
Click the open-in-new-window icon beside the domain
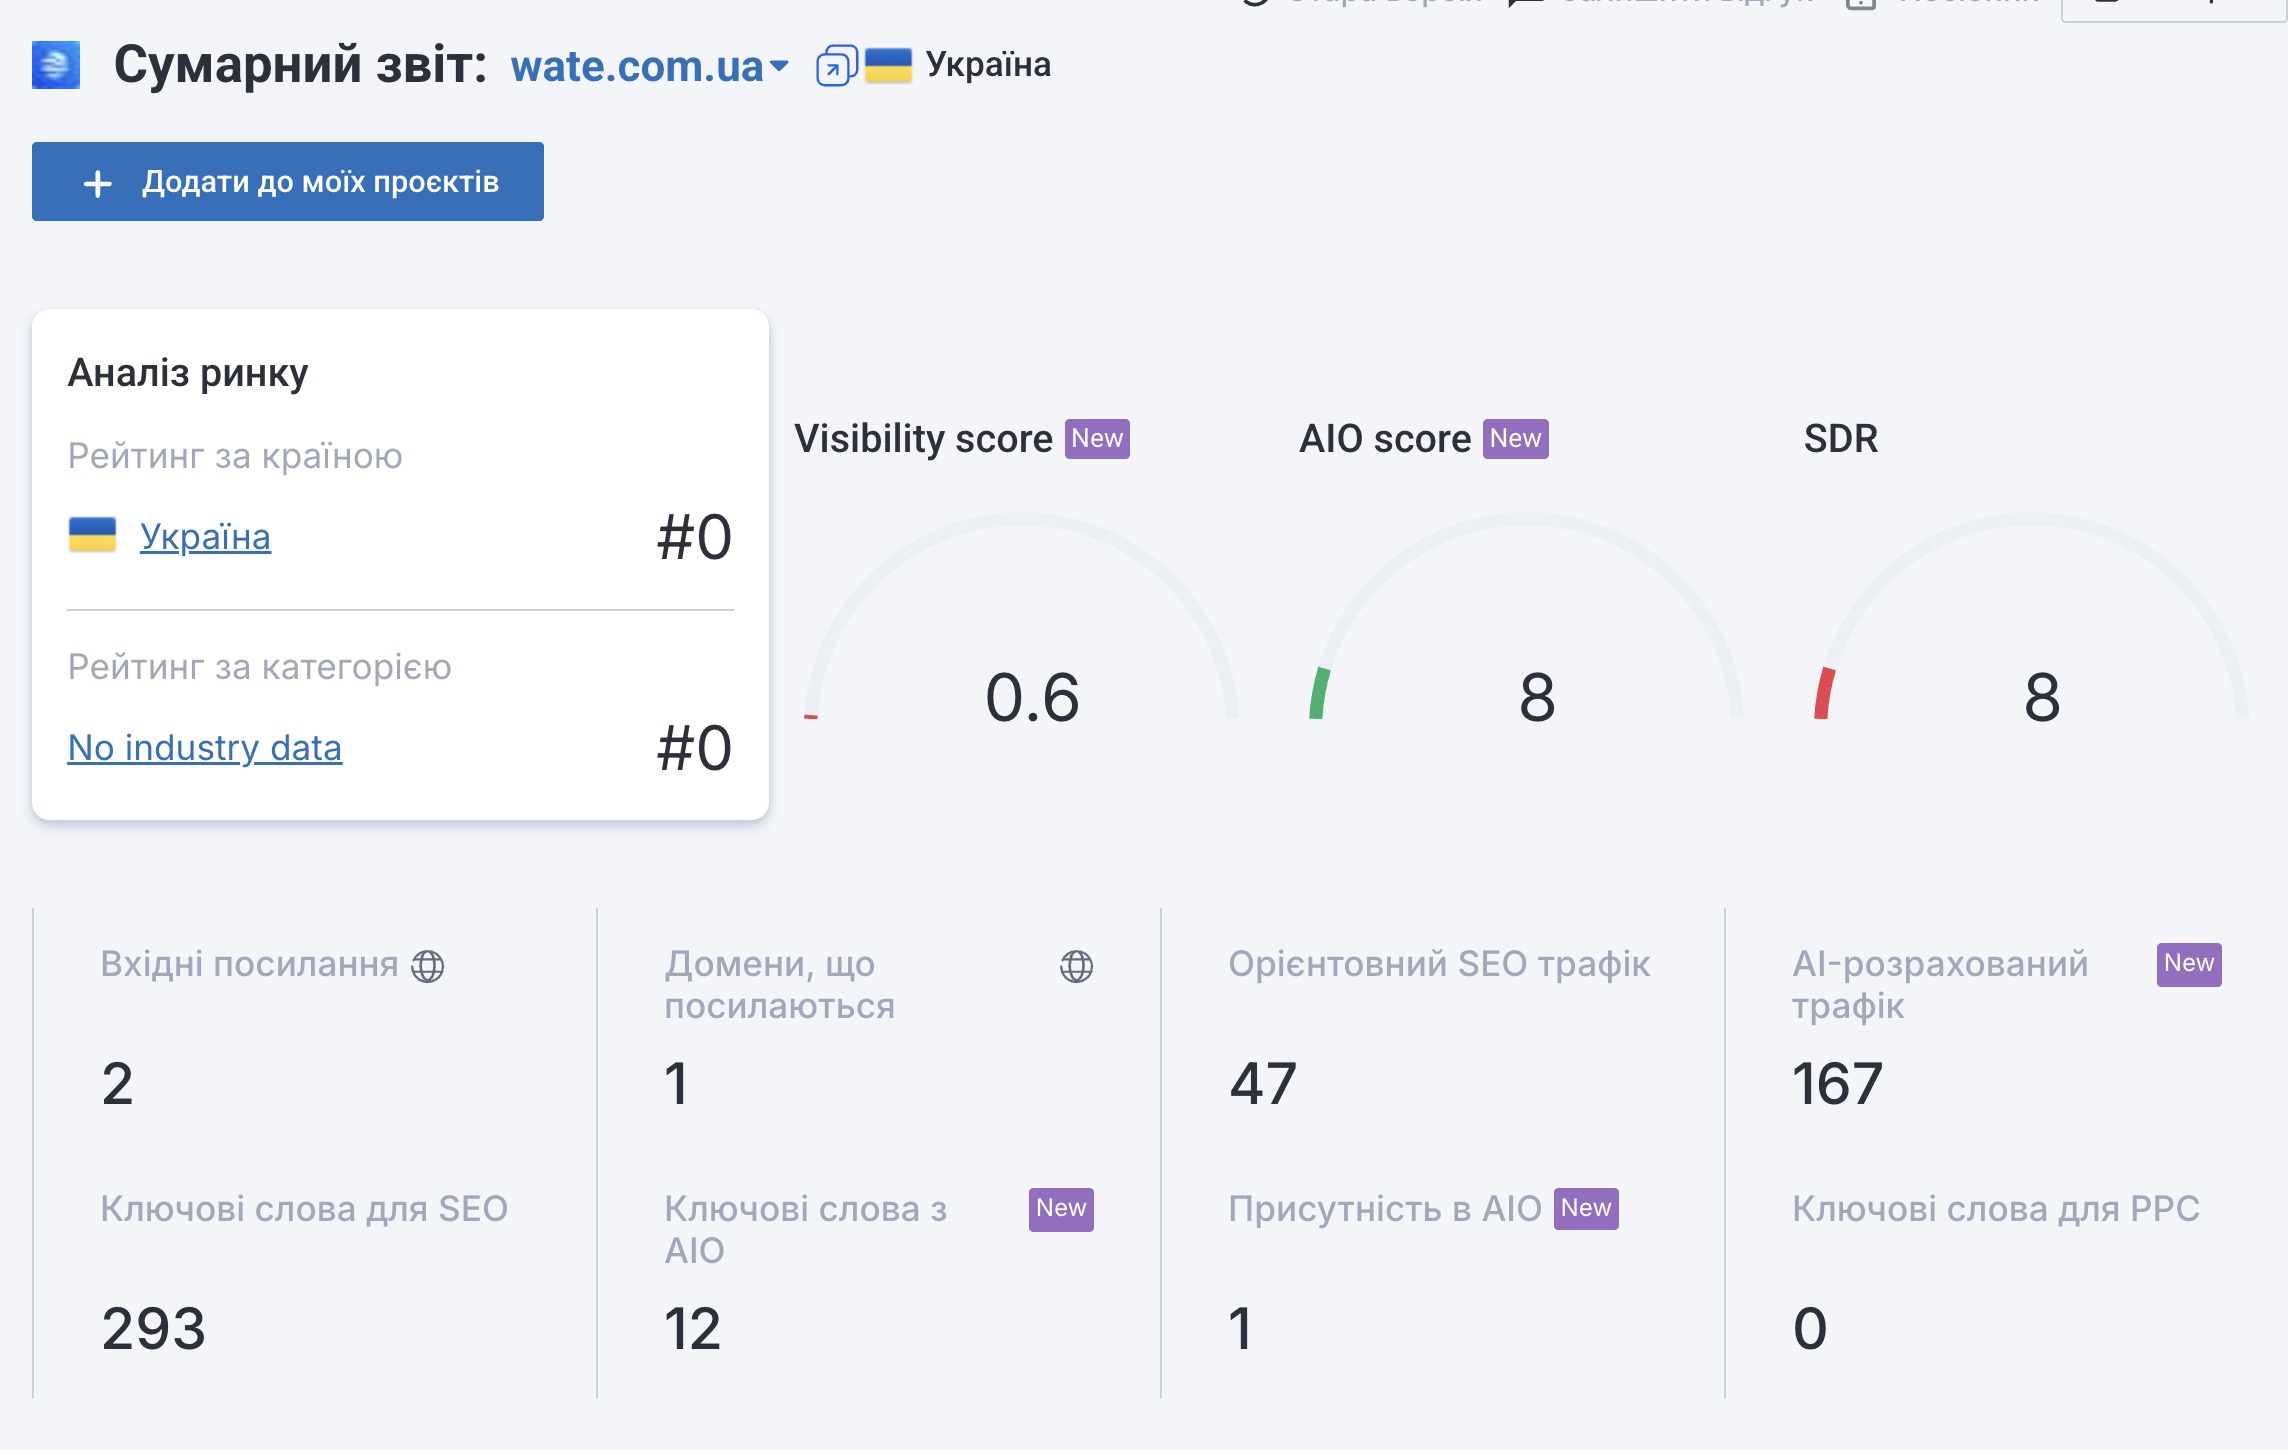836,66
